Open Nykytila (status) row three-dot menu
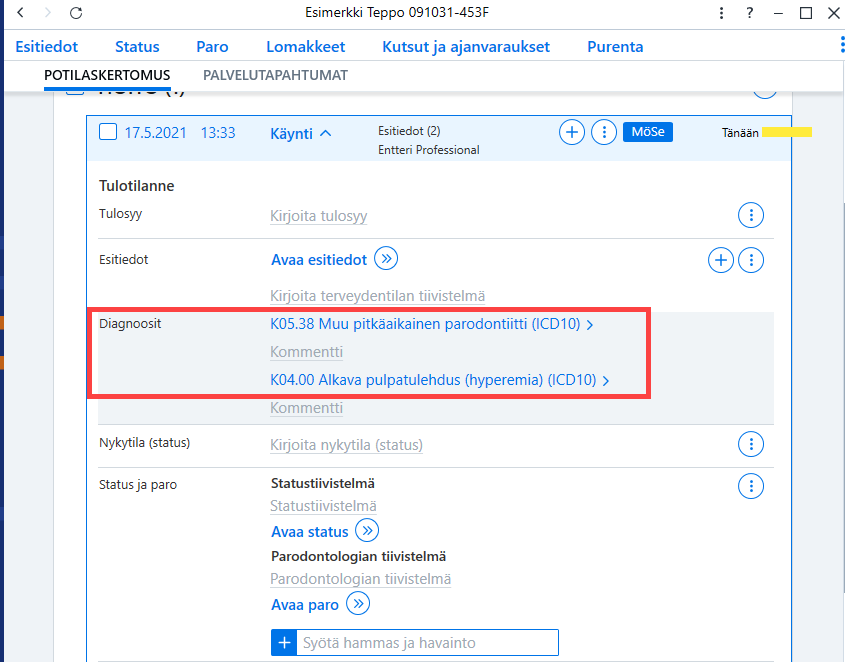 tap(751, 444)
